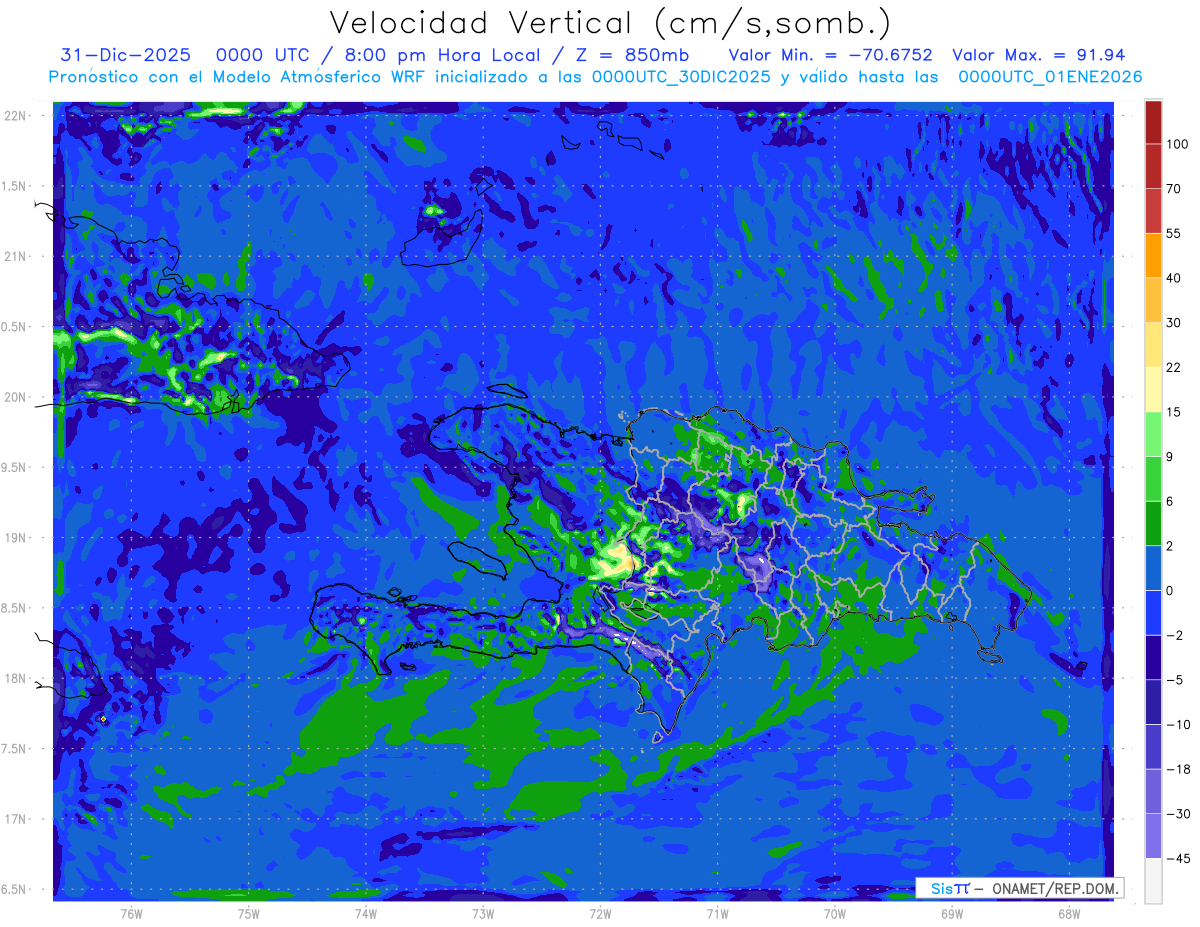Image resolution: width=1200 pixels, height=927 pixels.
Task: Click the colorbar value "55"
Action: coord(1174,233)
